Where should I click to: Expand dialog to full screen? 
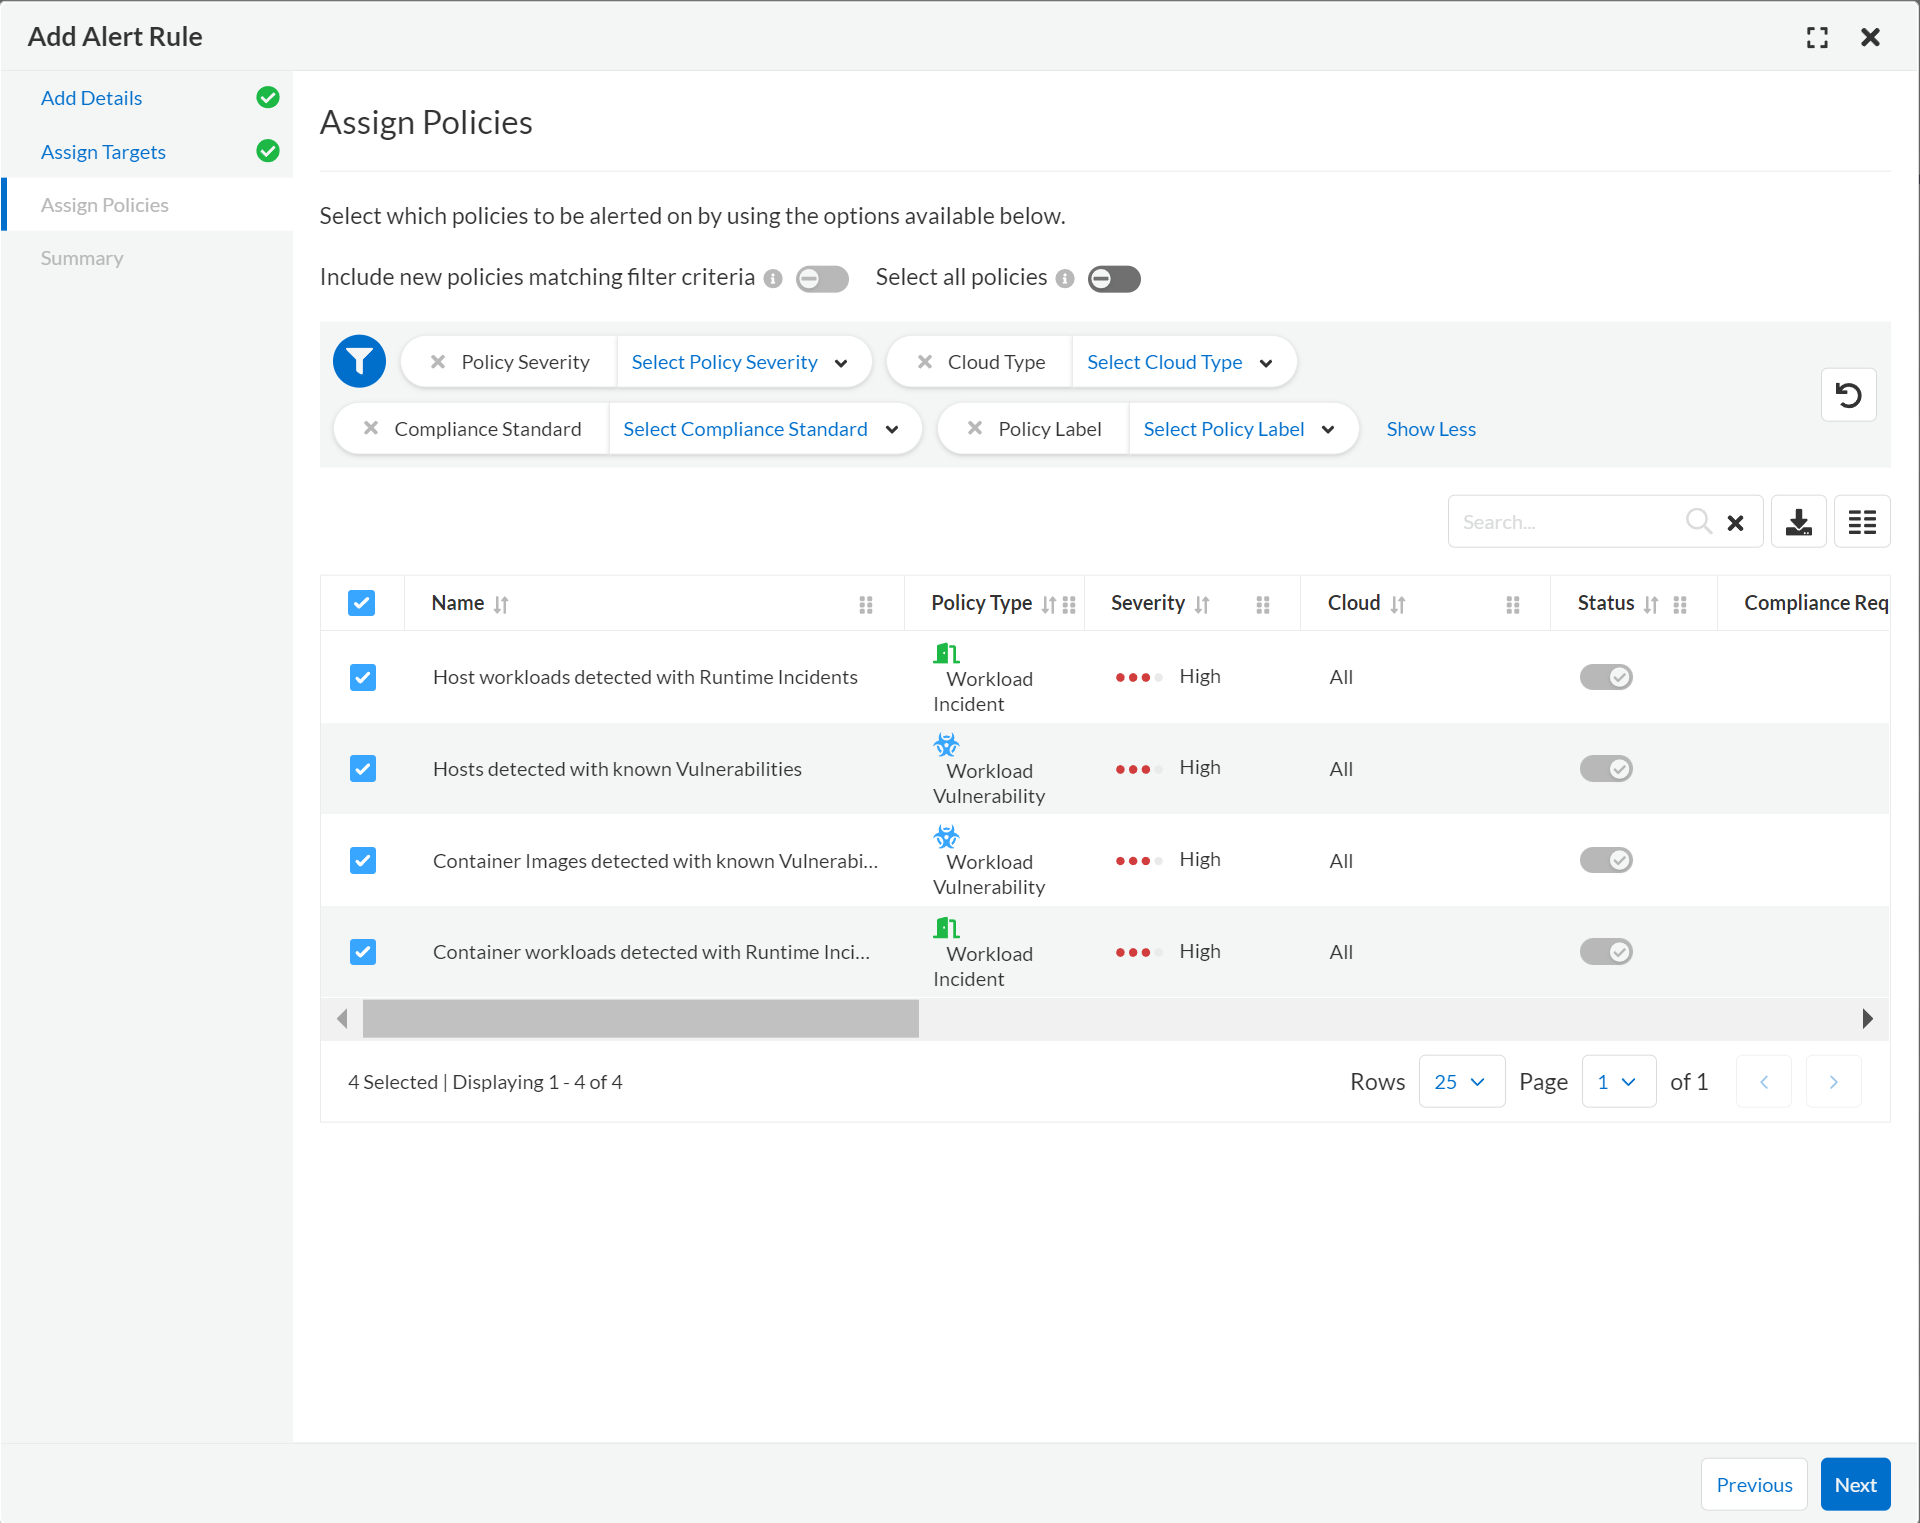pyautogui.click(x=1817, y=37)
